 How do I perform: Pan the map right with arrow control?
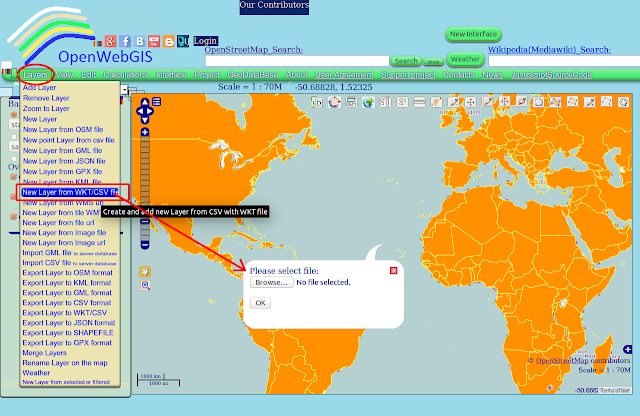tap(150, 111)
